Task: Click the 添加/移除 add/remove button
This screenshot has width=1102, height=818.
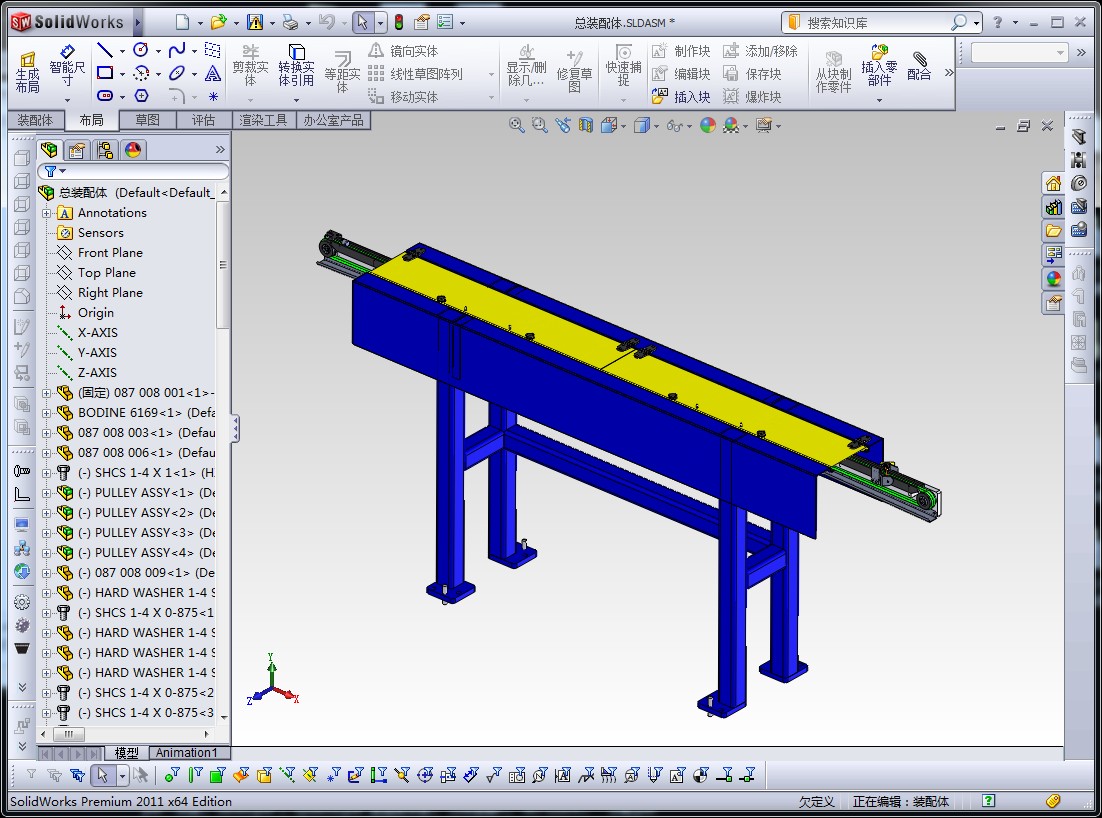Action: coord(760,51)
